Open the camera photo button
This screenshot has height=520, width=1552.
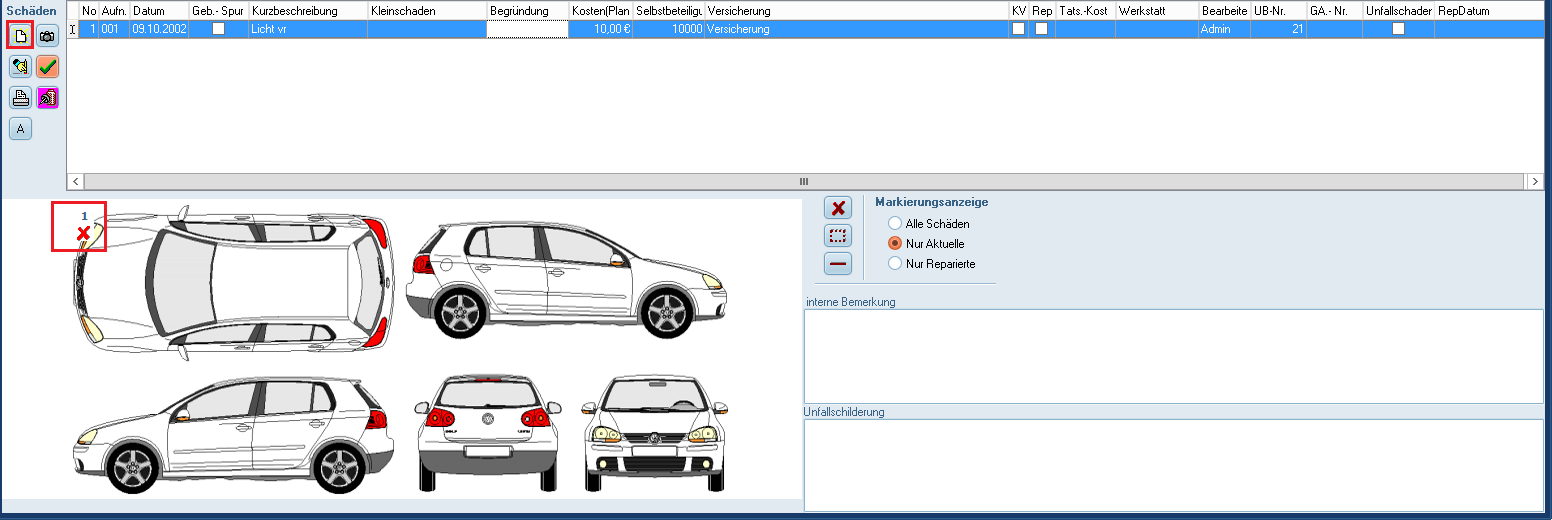47,35
